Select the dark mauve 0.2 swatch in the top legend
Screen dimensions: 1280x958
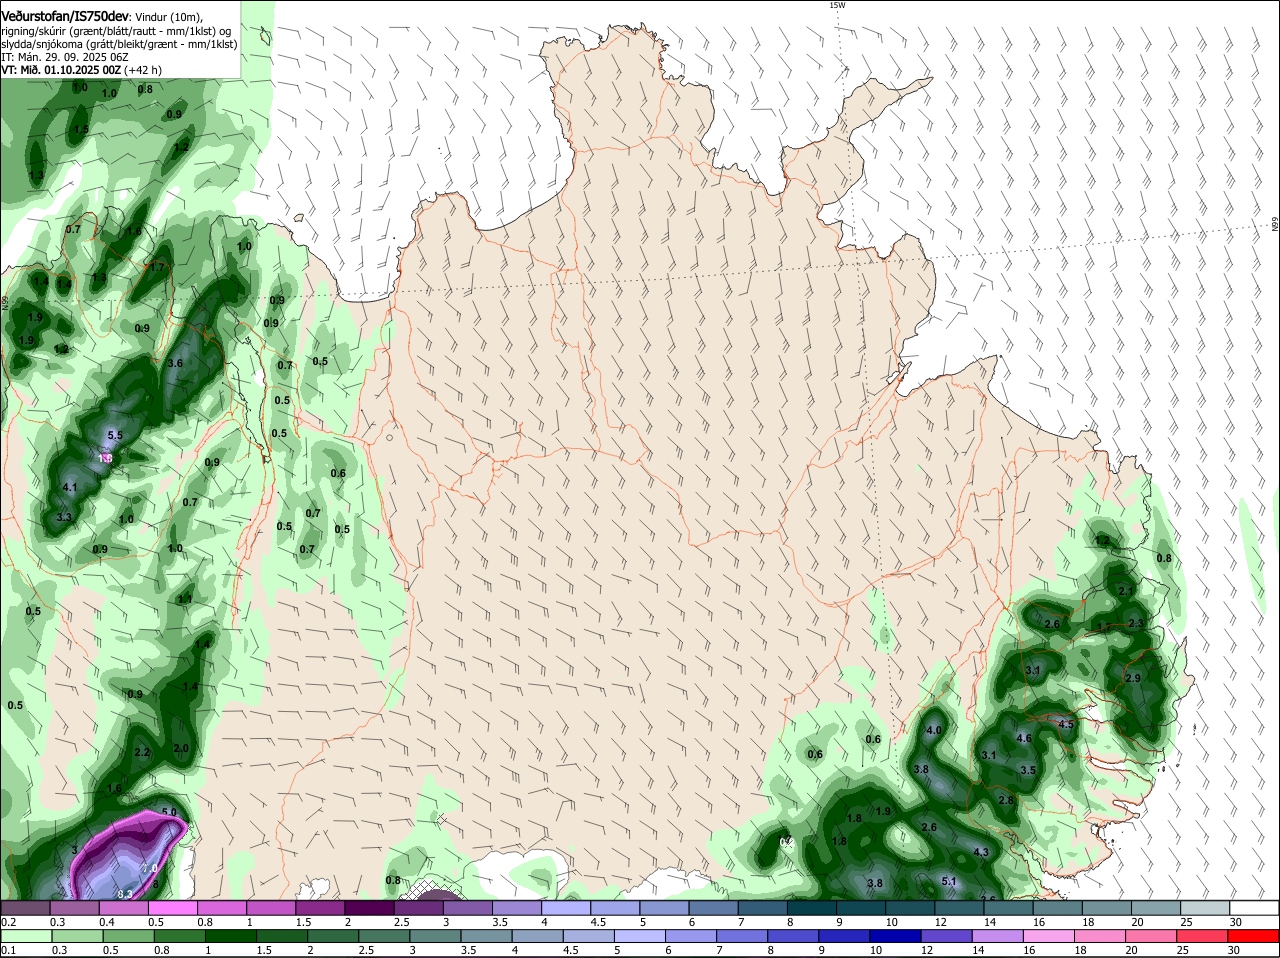[25, 908]
